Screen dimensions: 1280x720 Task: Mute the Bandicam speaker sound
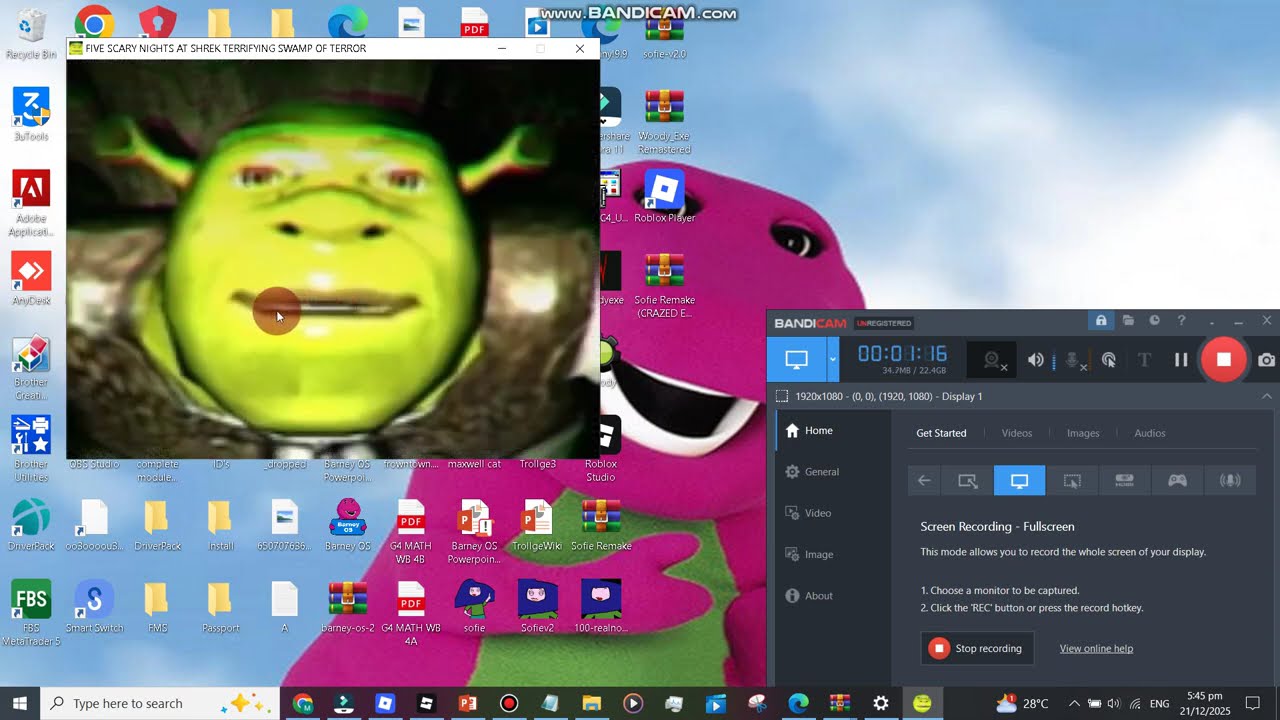pos(1037,360)
